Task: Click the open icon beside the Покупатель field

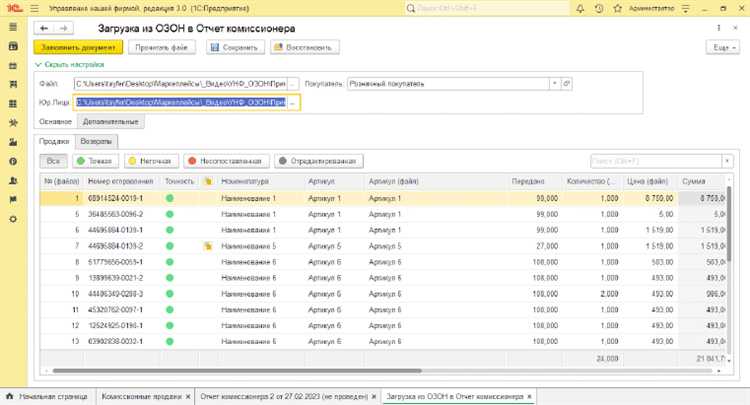Action: [x=567, y=84]
